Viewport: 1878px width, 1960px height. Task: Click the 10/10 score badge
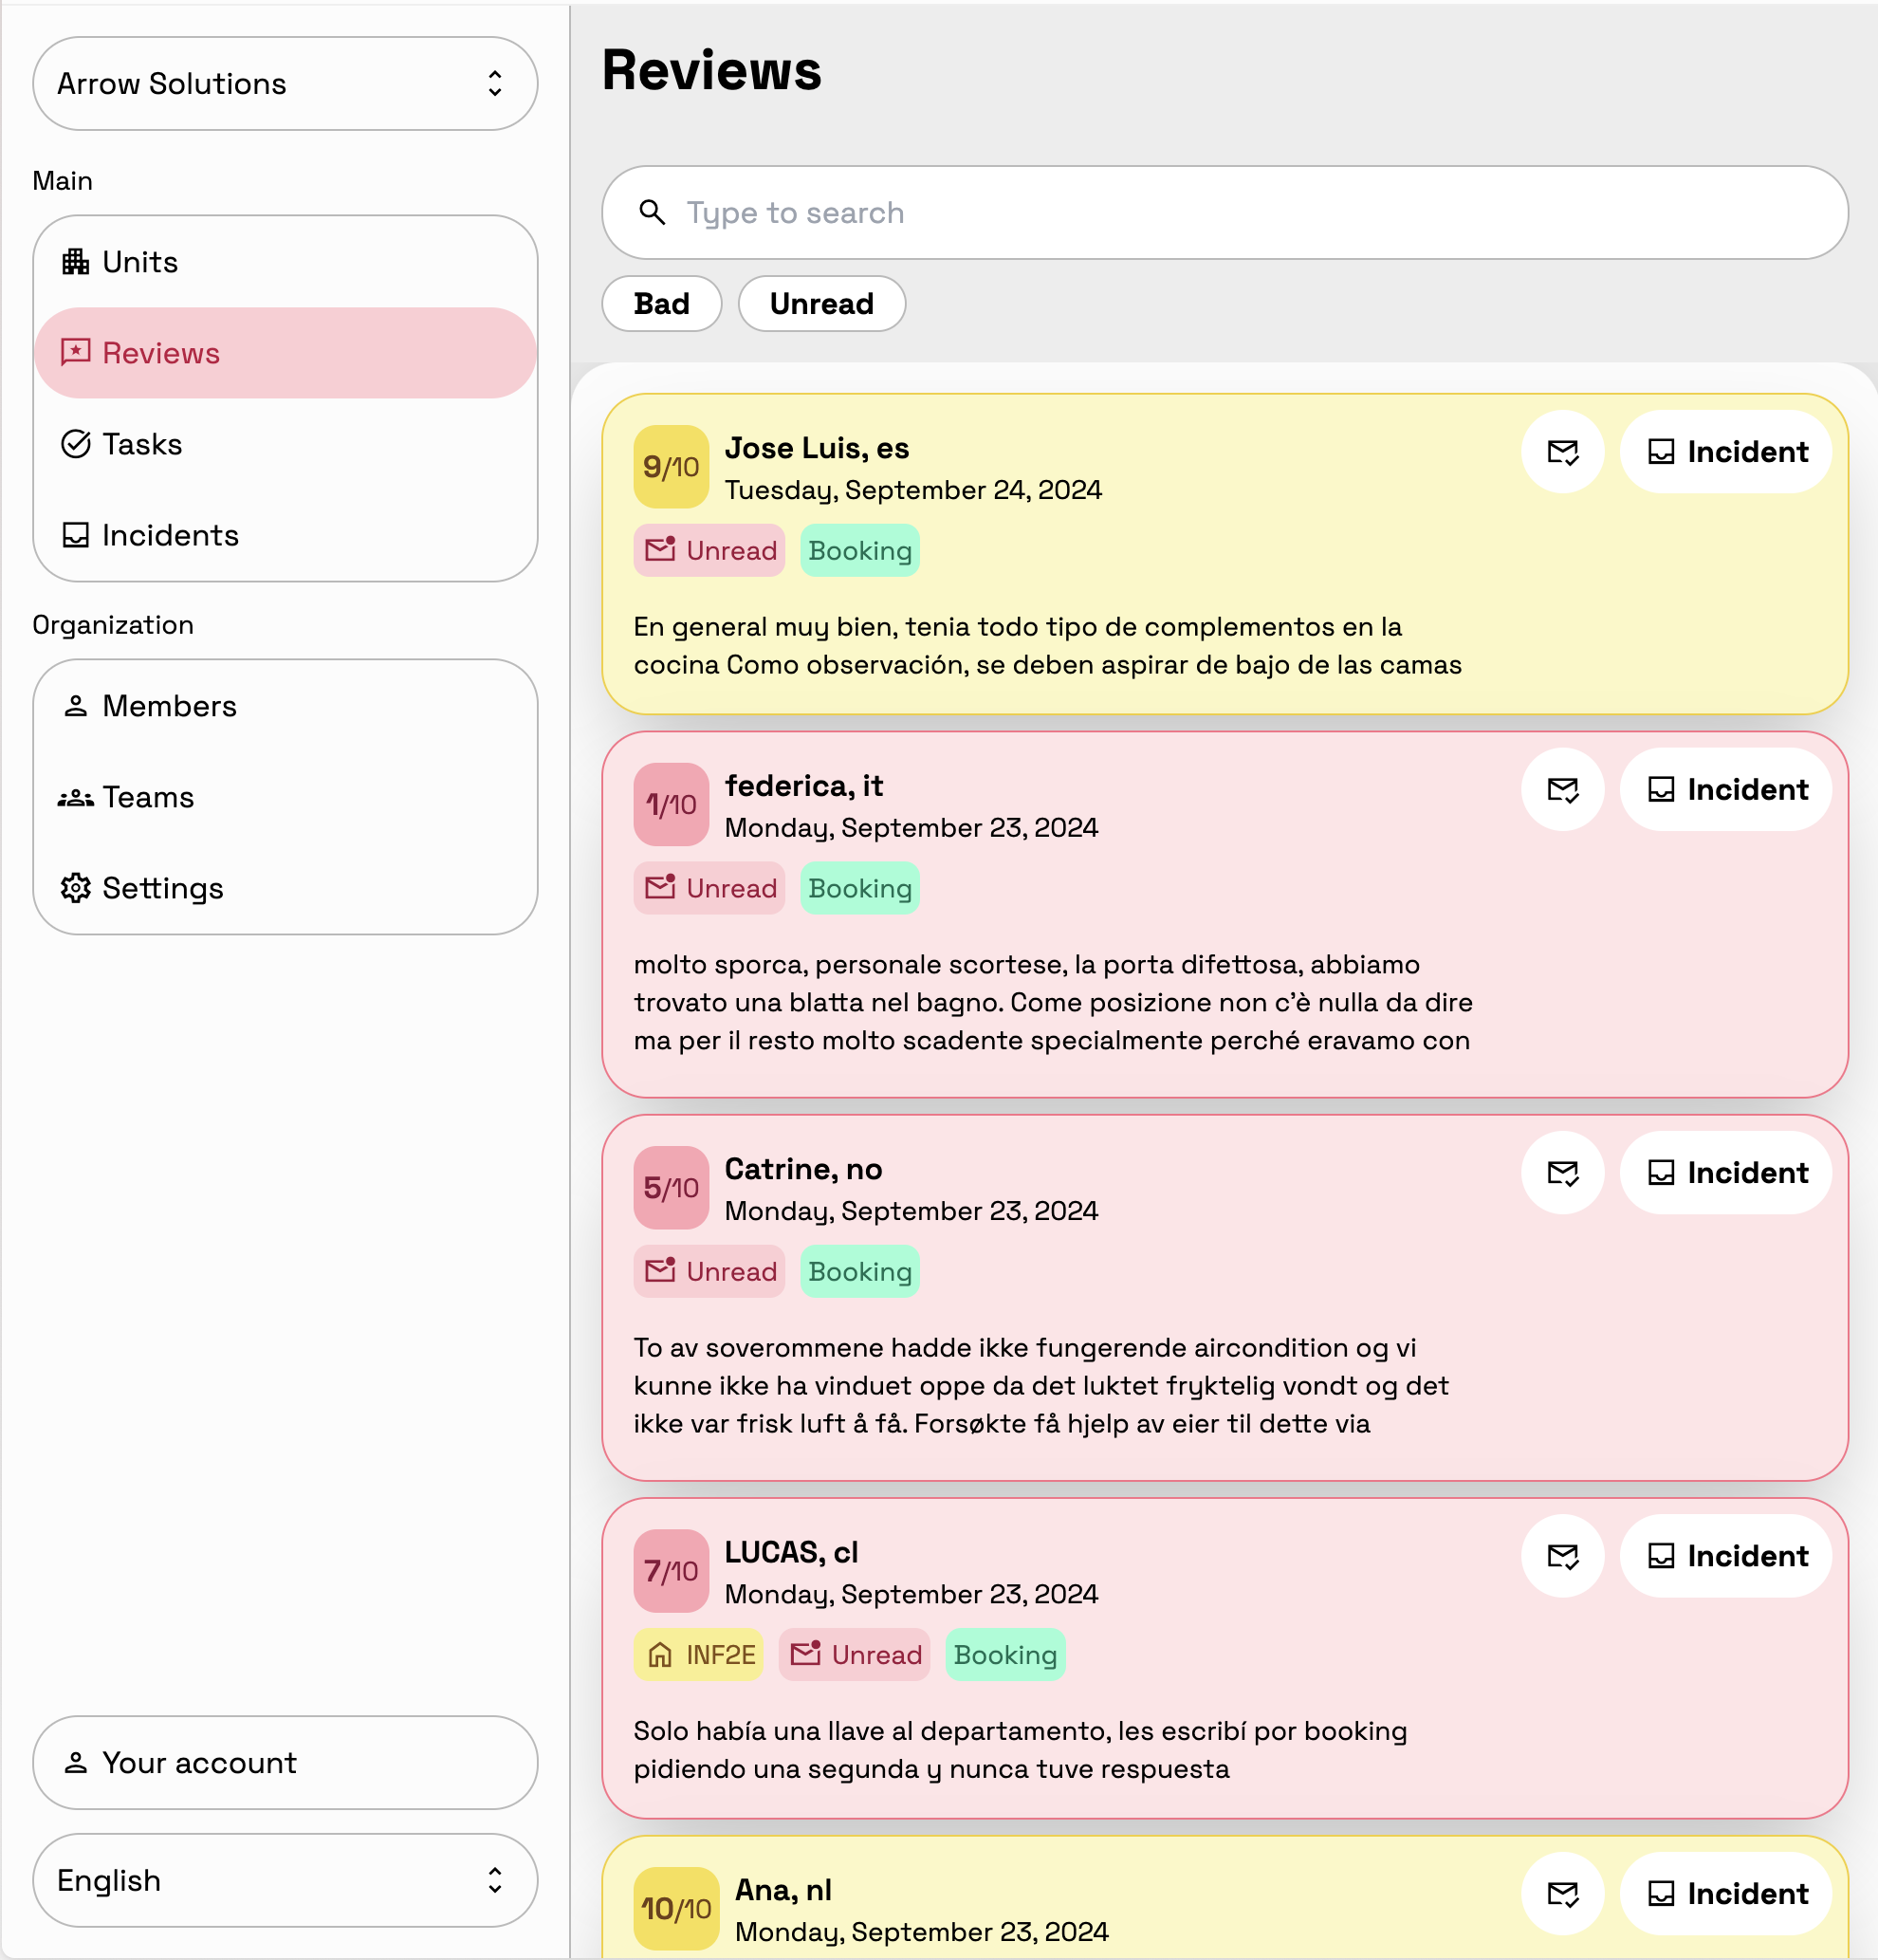click(x=676, y=1909)
